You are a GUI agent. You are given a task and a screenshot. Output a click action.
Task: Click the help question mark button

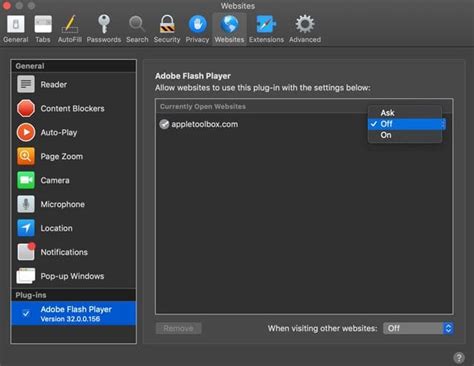point(459,358)
